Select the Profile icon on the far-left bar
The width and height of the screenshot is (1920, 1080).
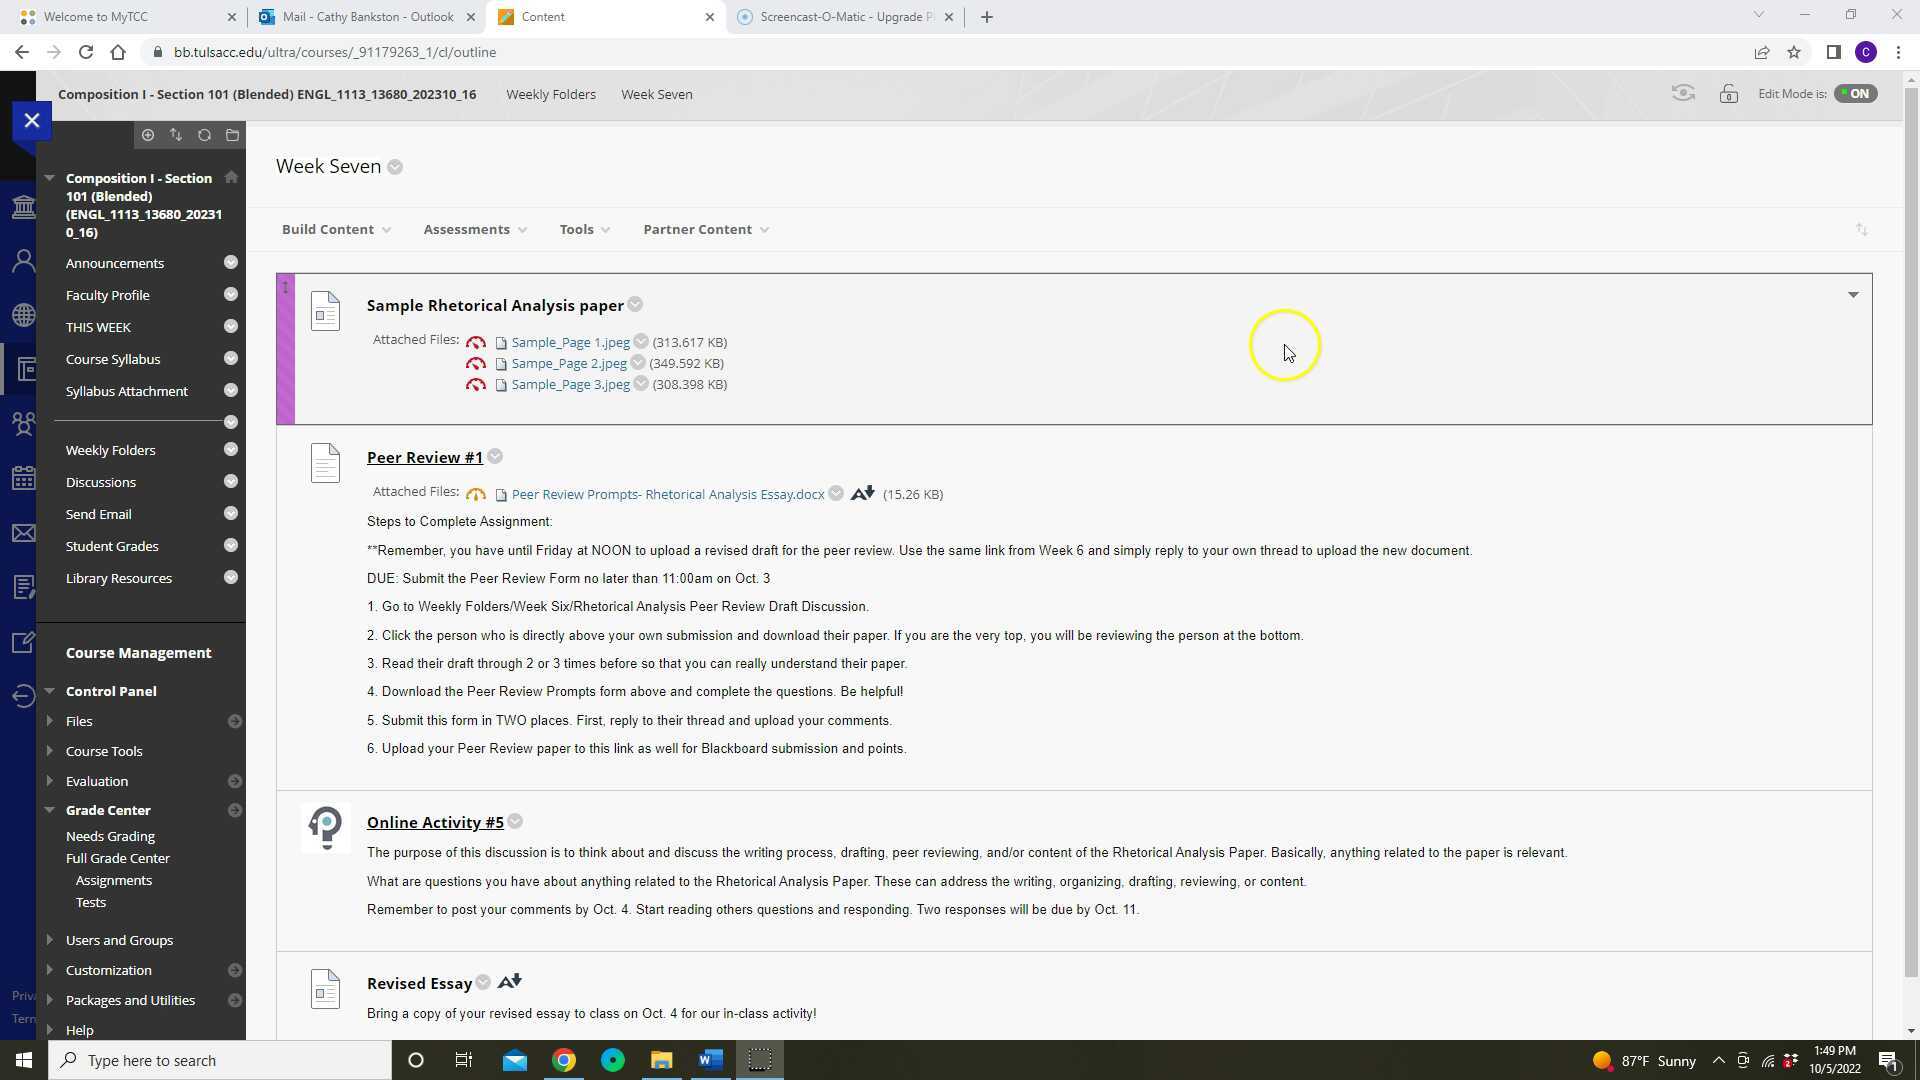(x=23, y=259)
